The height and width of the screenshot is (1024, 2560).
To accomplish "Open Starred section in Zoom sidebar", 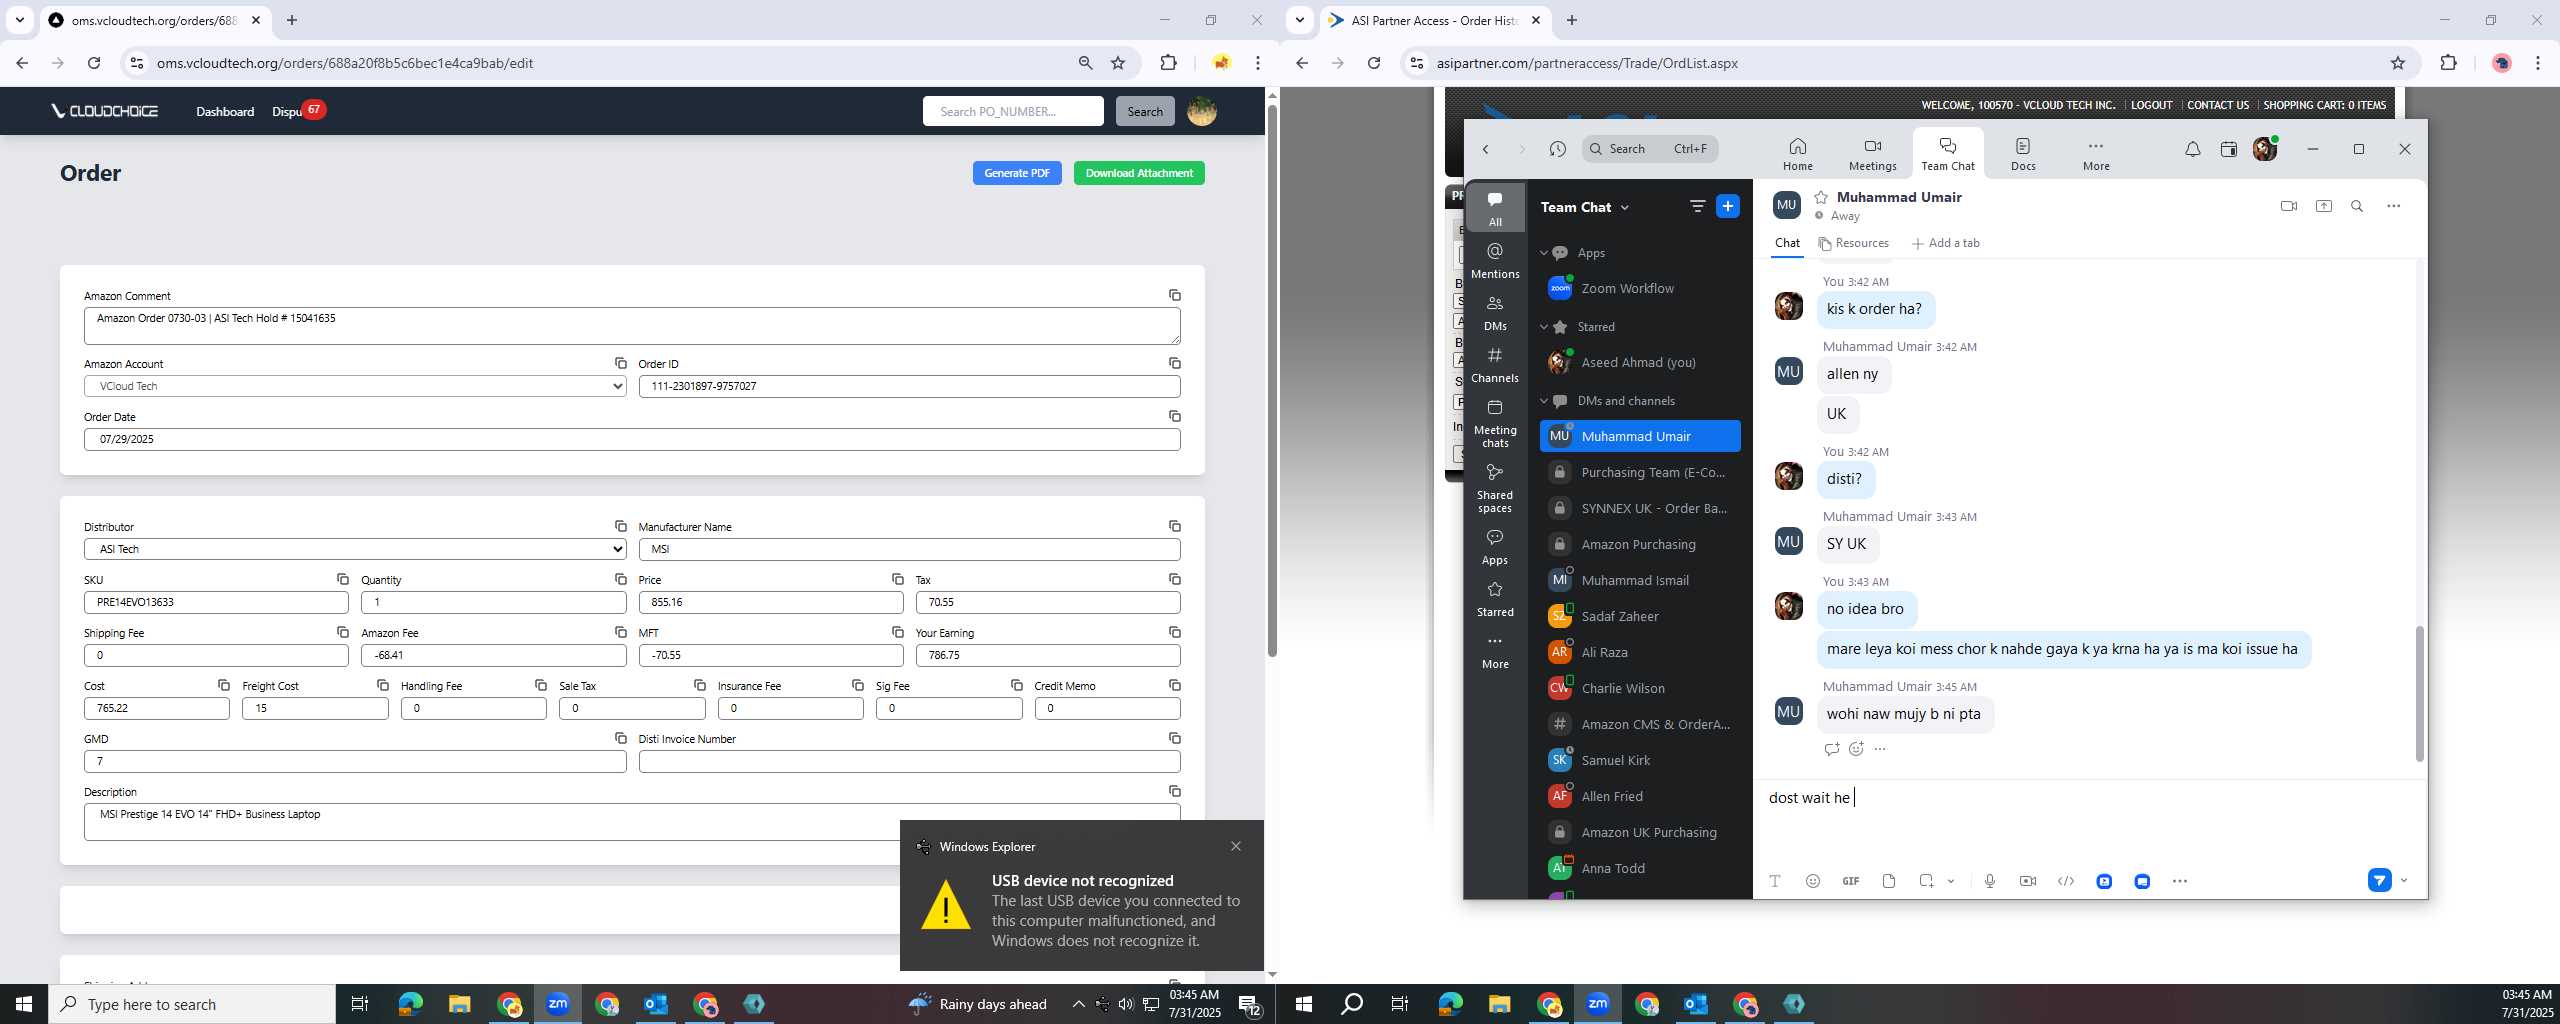I will (1495, 599).
